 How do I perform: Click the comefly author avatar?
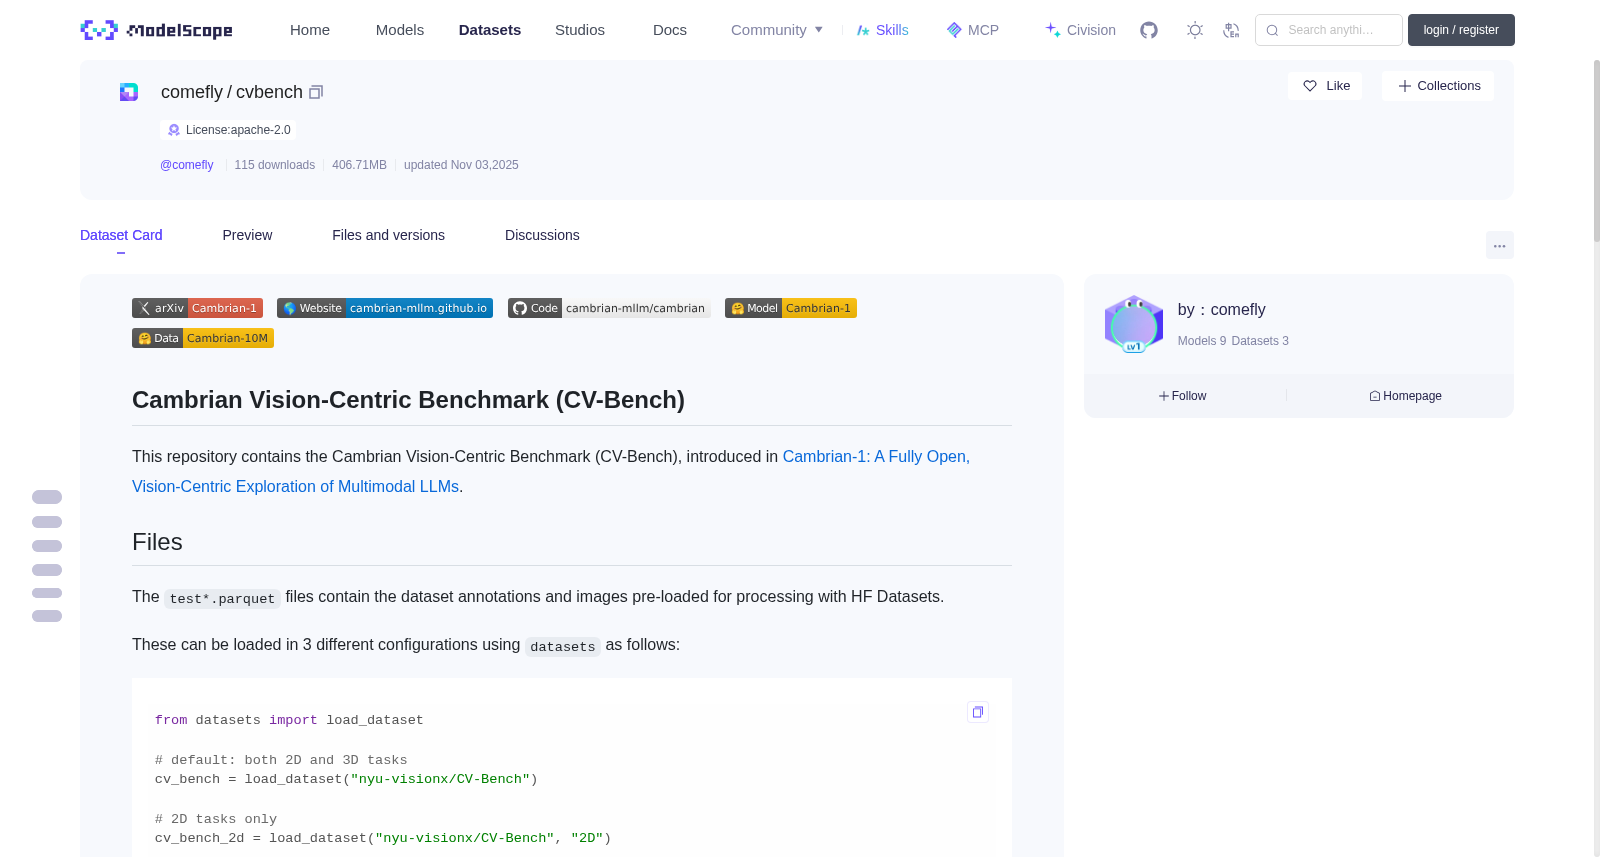[1134, 323]
